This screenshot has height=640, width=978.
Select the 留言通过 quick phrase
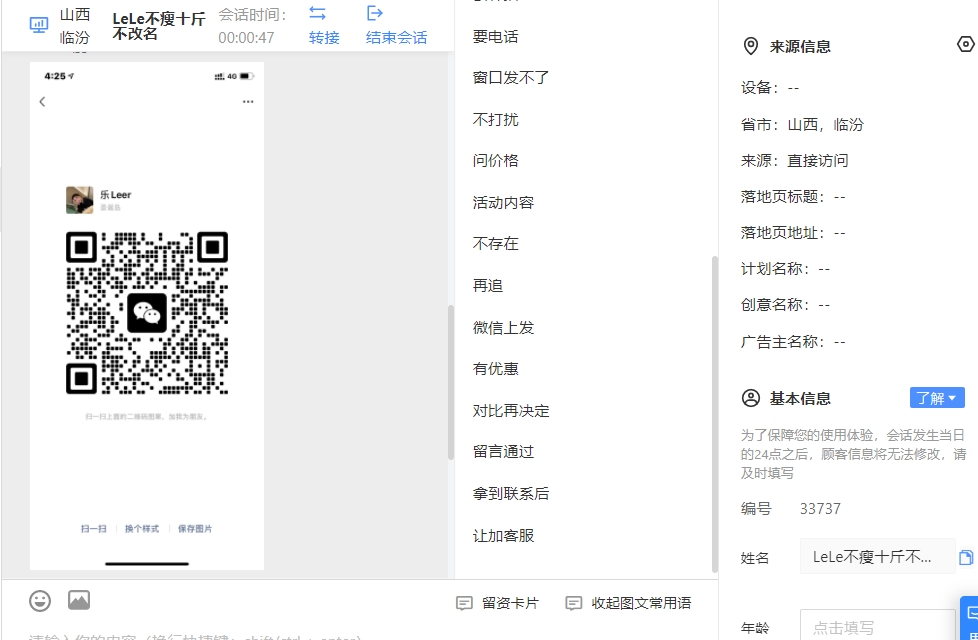(503, 452)
